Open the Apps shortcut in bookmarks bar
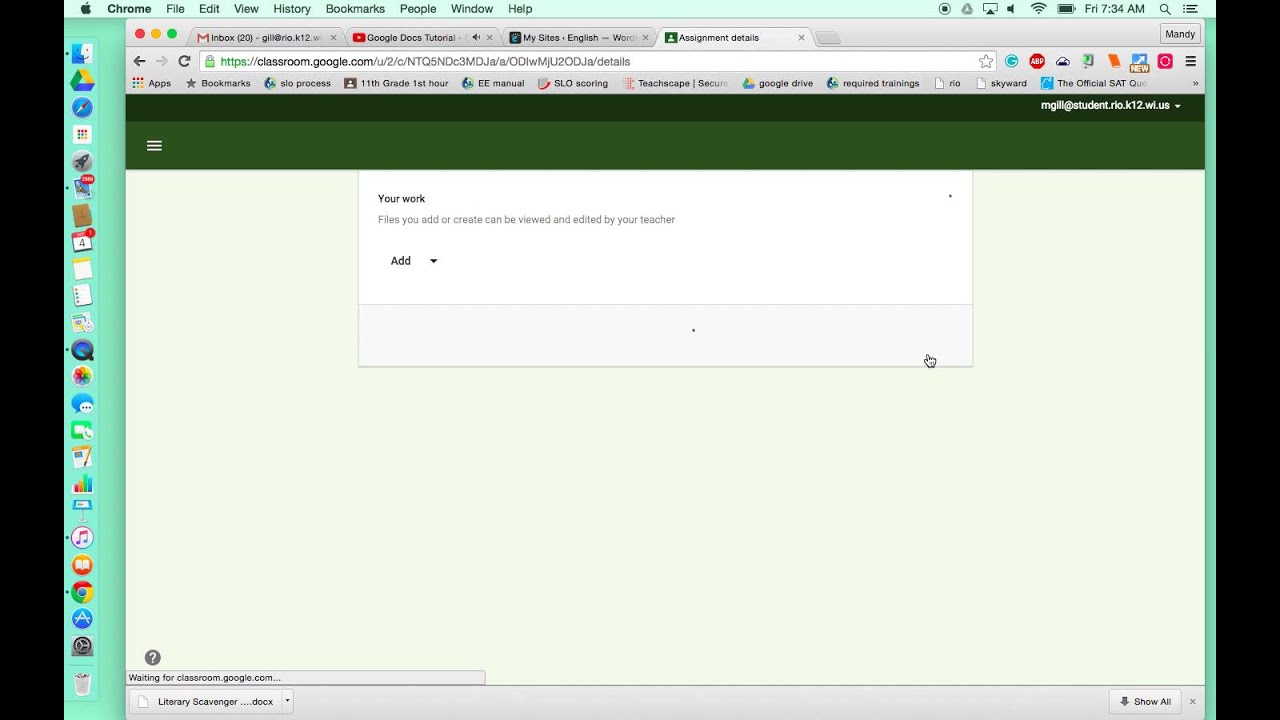The width and height of the screenshot is (1280, 720). (152, 84)
